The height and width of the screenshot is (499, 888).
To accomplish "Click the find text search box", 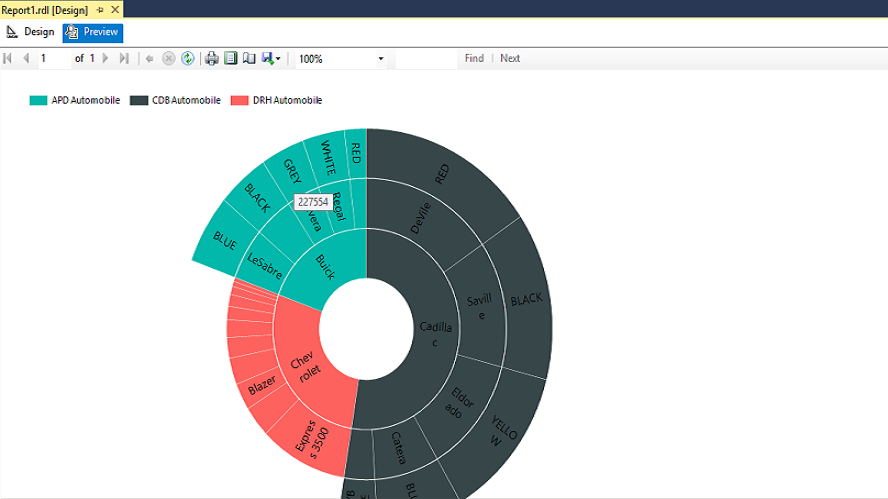I will click(x=426, y=58).
